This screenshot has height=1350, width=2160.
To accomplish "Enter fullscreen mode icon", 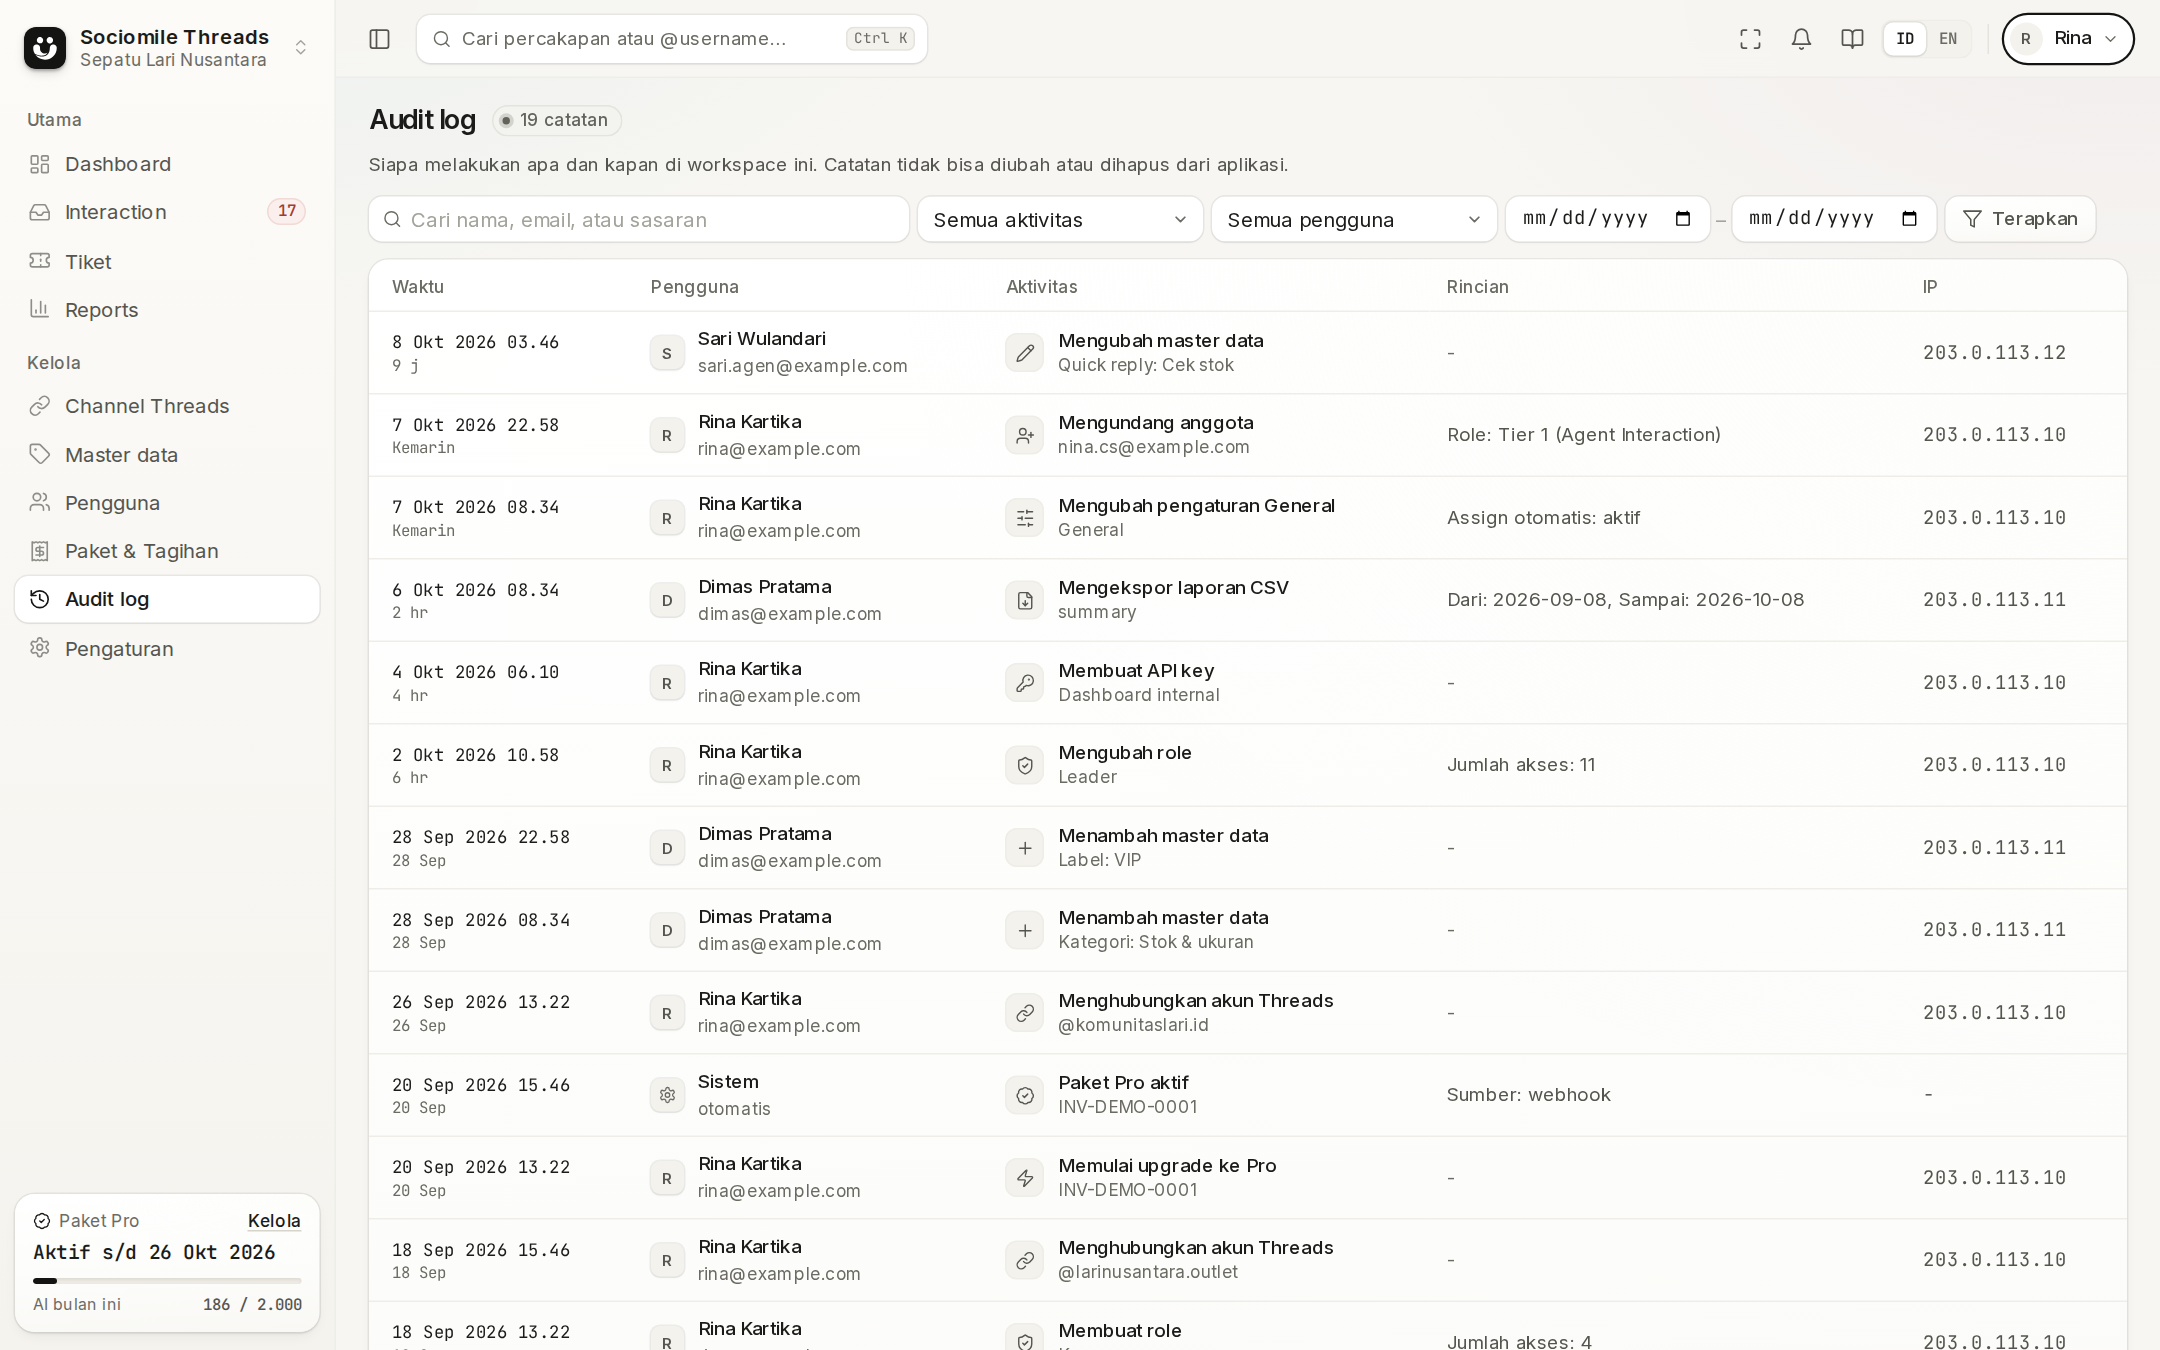I will pyautogui.click(x=1750, y=39).
